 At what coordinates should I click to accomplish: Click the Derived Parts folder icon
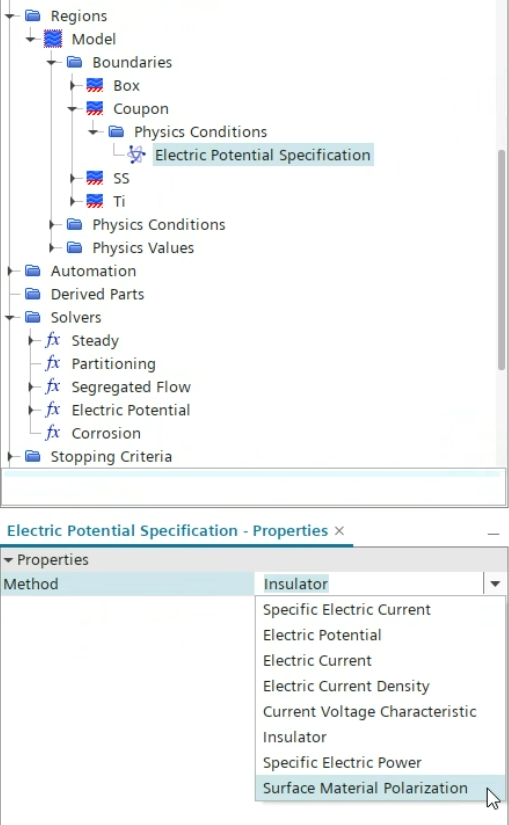point(33,294)
